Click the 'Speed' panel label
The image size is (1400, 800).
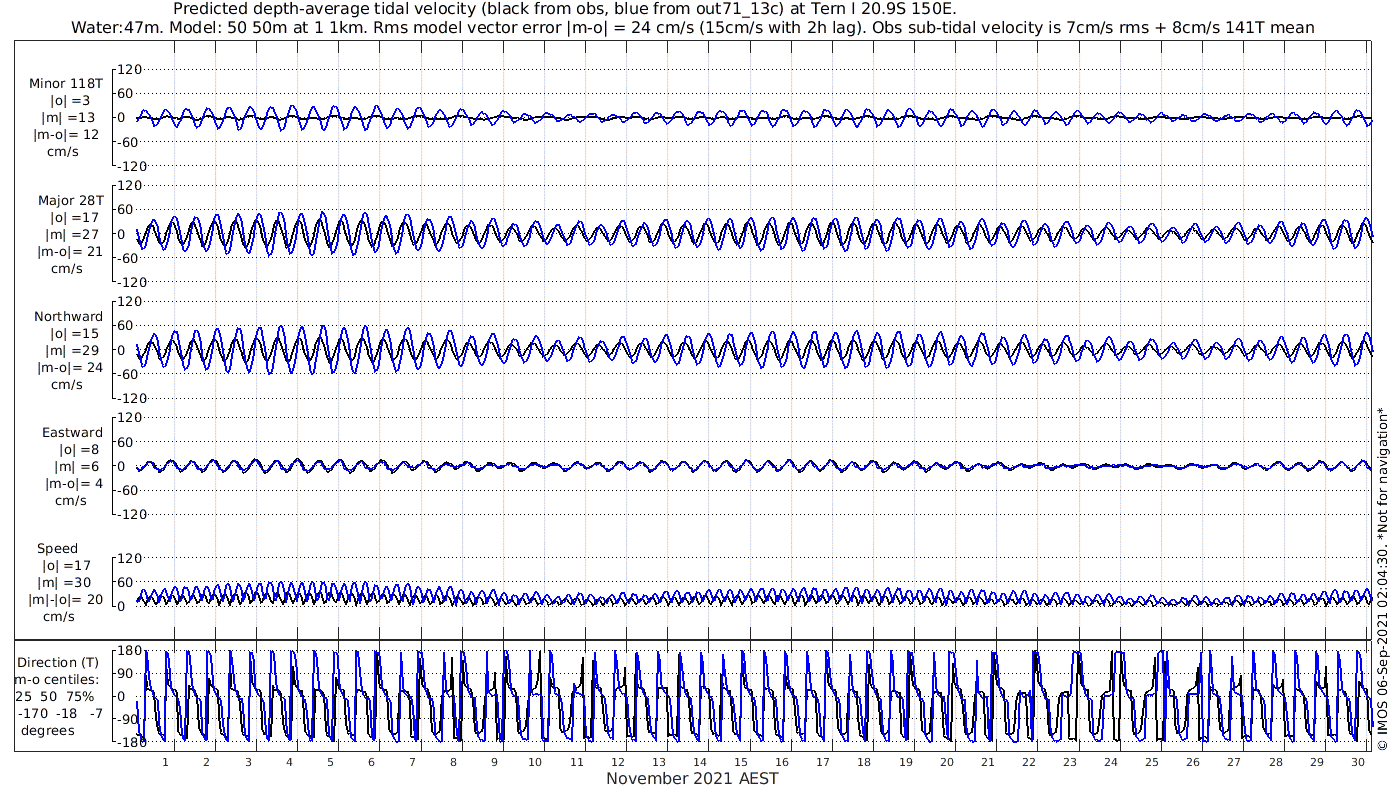click(x=57, y=548)
